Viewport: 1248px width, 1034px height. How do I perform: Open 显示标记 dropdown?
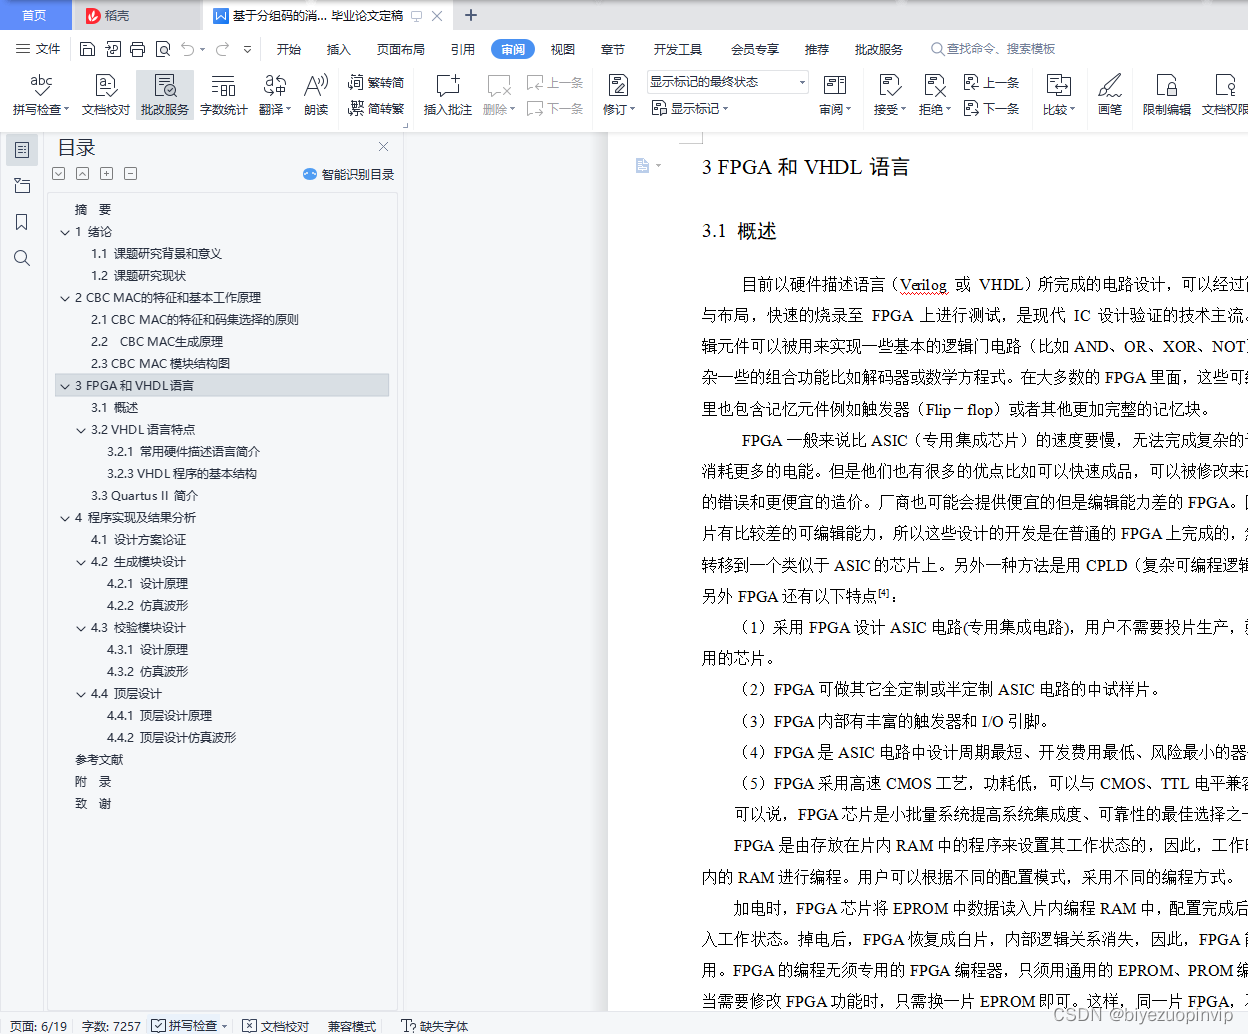pos(690,109)
